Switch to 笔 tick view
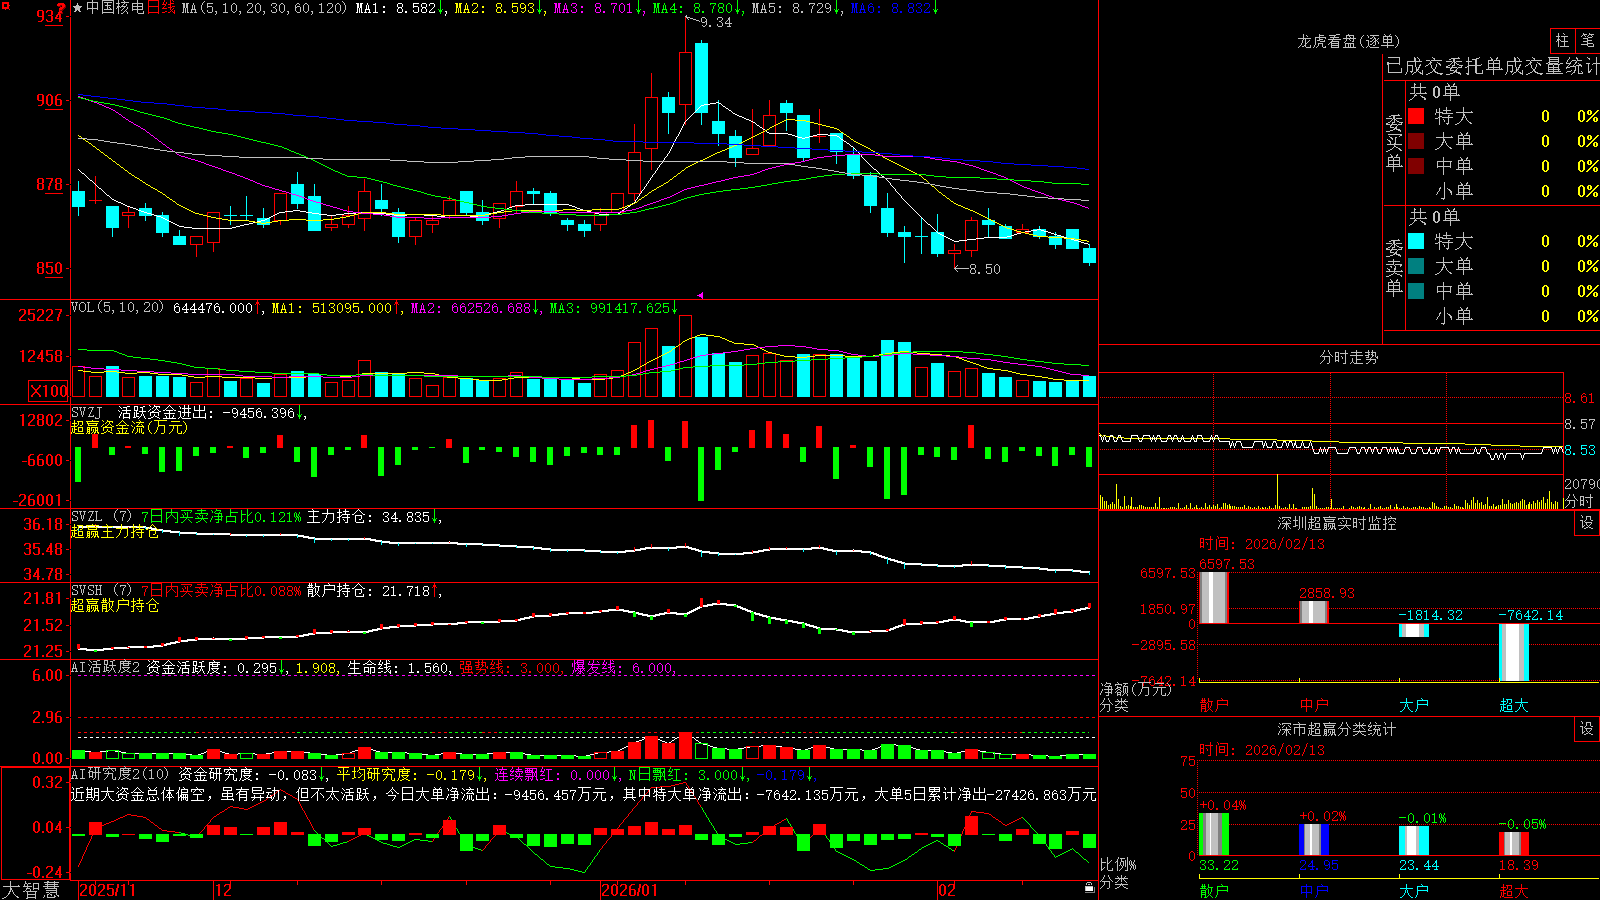The height and width of the screenshot is (900, 1600). (x=1587, y=40)
